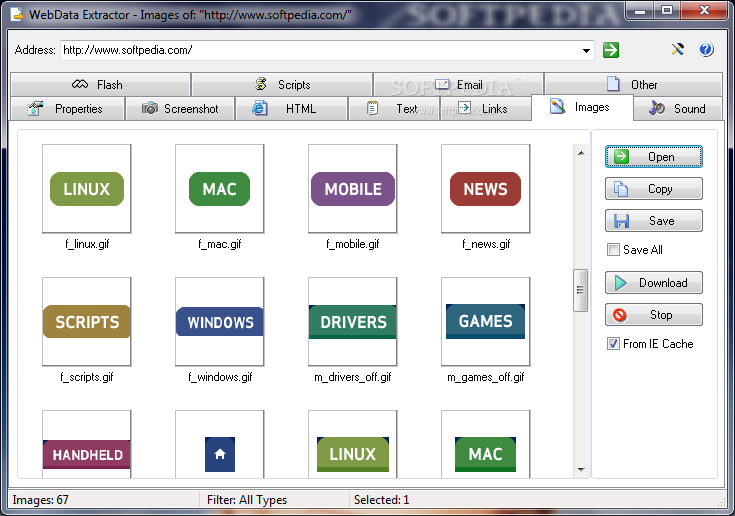Select the f_windows.gif thumbnail
The width and height of the screenshot is (735, 516).
pos(220,322)
